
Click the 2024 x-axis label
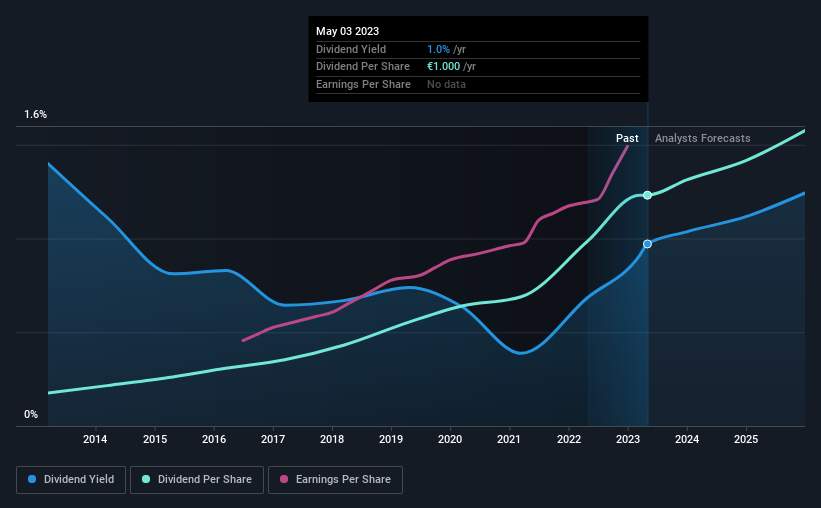687,439
